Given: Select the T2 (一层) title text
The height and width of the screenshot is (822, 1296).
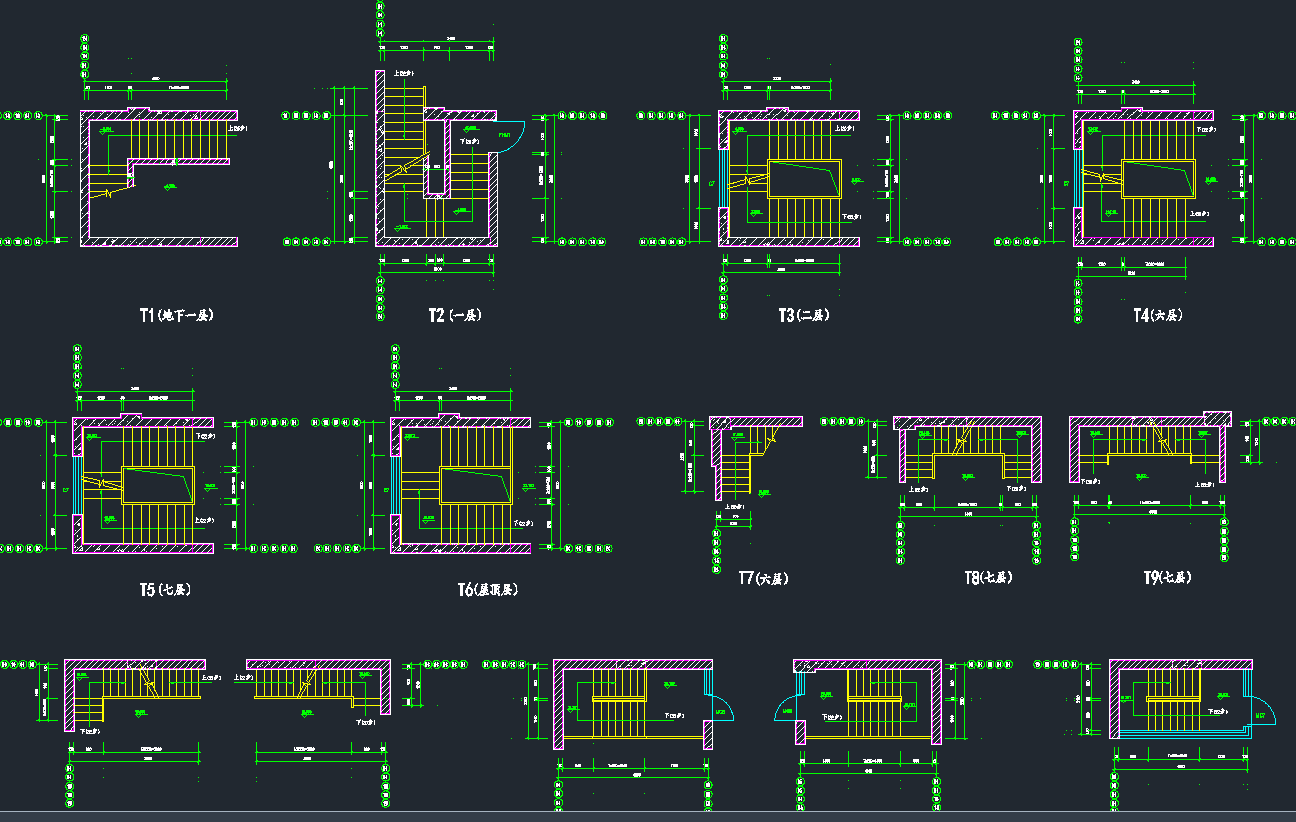Looking at the screenshot, I should tap(455, 315).
